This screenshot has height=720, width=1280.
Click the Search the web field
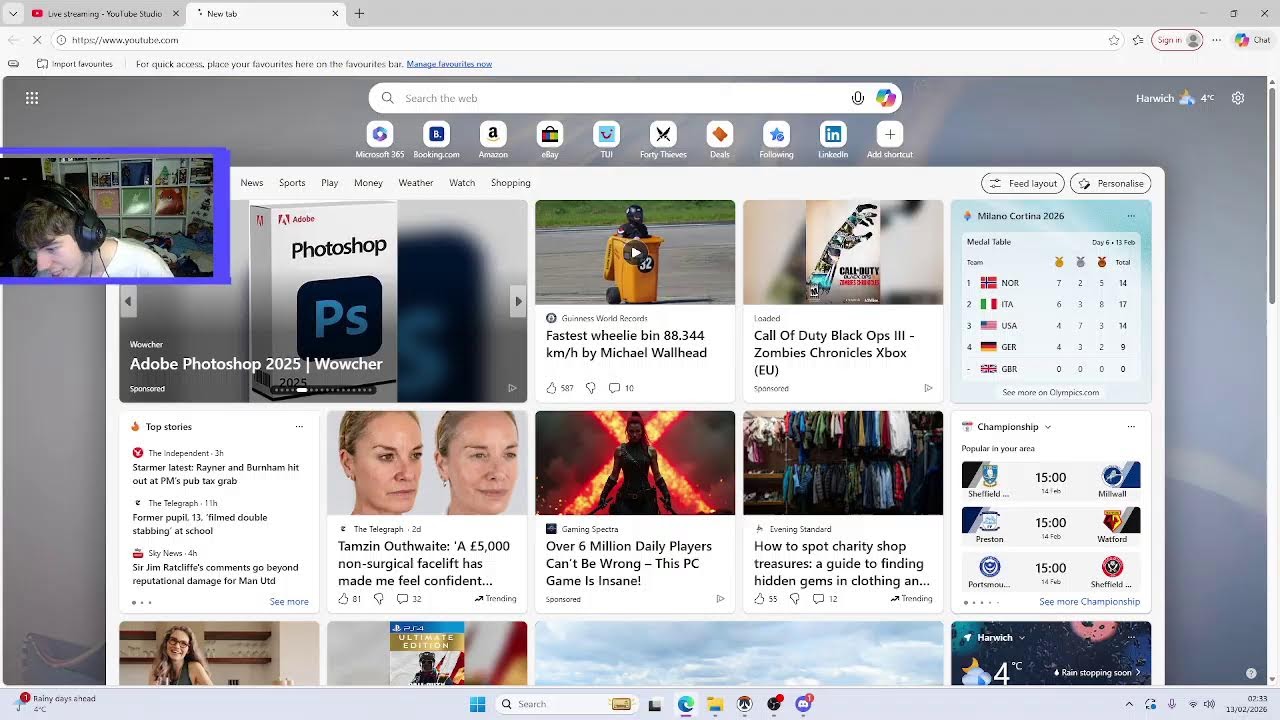635,98
